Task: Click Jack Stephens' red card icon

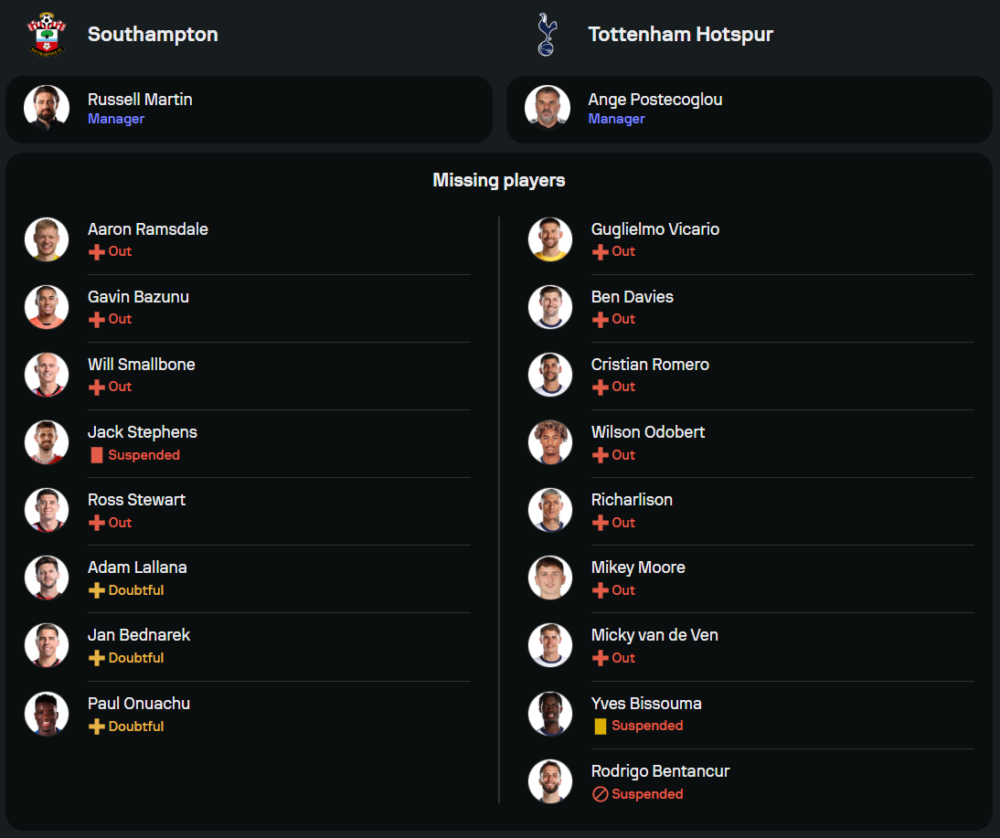Action: [97, 455]
